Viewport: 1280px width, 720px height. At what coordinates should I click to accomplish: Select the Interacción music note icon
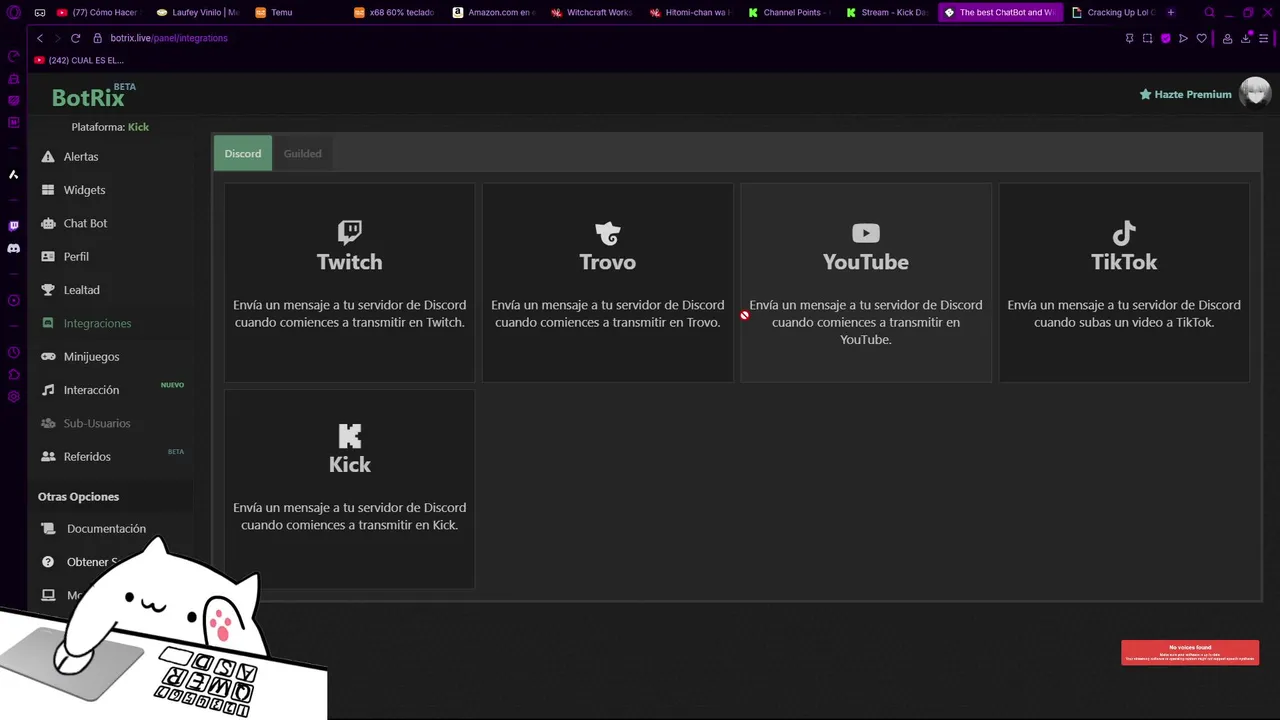point(48,390)
